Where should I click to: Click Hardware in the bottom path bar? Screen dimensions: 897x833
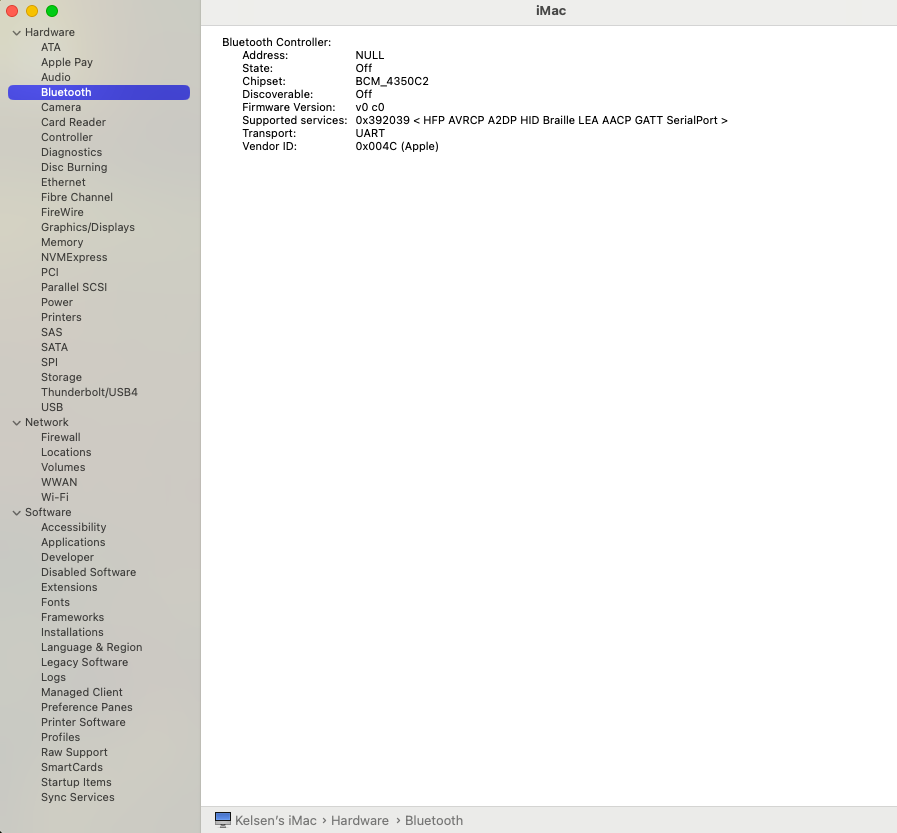tap(360, 820)
